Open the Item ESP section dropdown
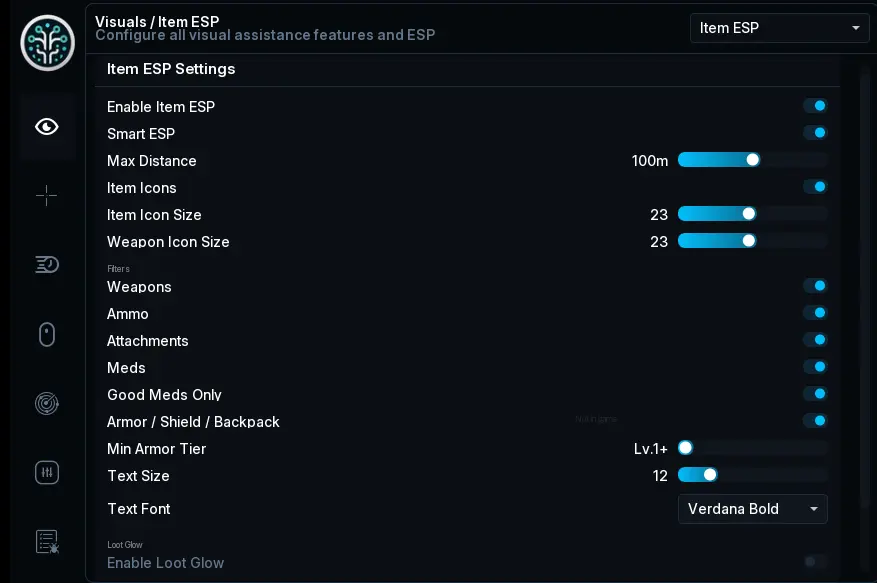Screen dimensions: 877x583 (779, 28)
